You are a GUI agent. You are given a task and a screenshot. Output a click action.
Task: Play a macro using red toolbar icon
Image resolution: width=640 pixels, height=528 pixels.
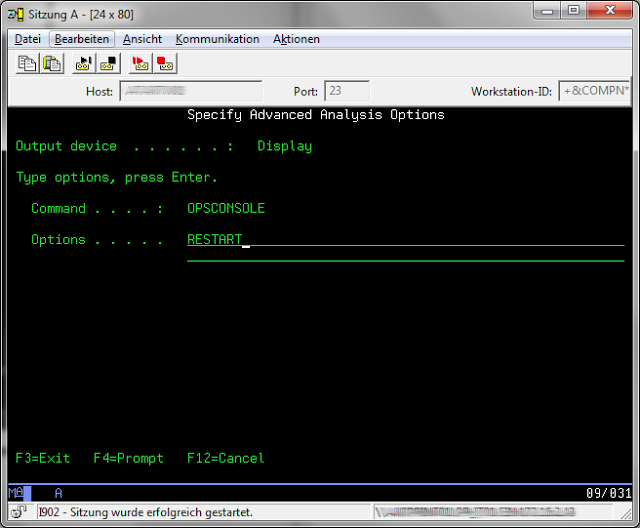click(x=141, y=63)
